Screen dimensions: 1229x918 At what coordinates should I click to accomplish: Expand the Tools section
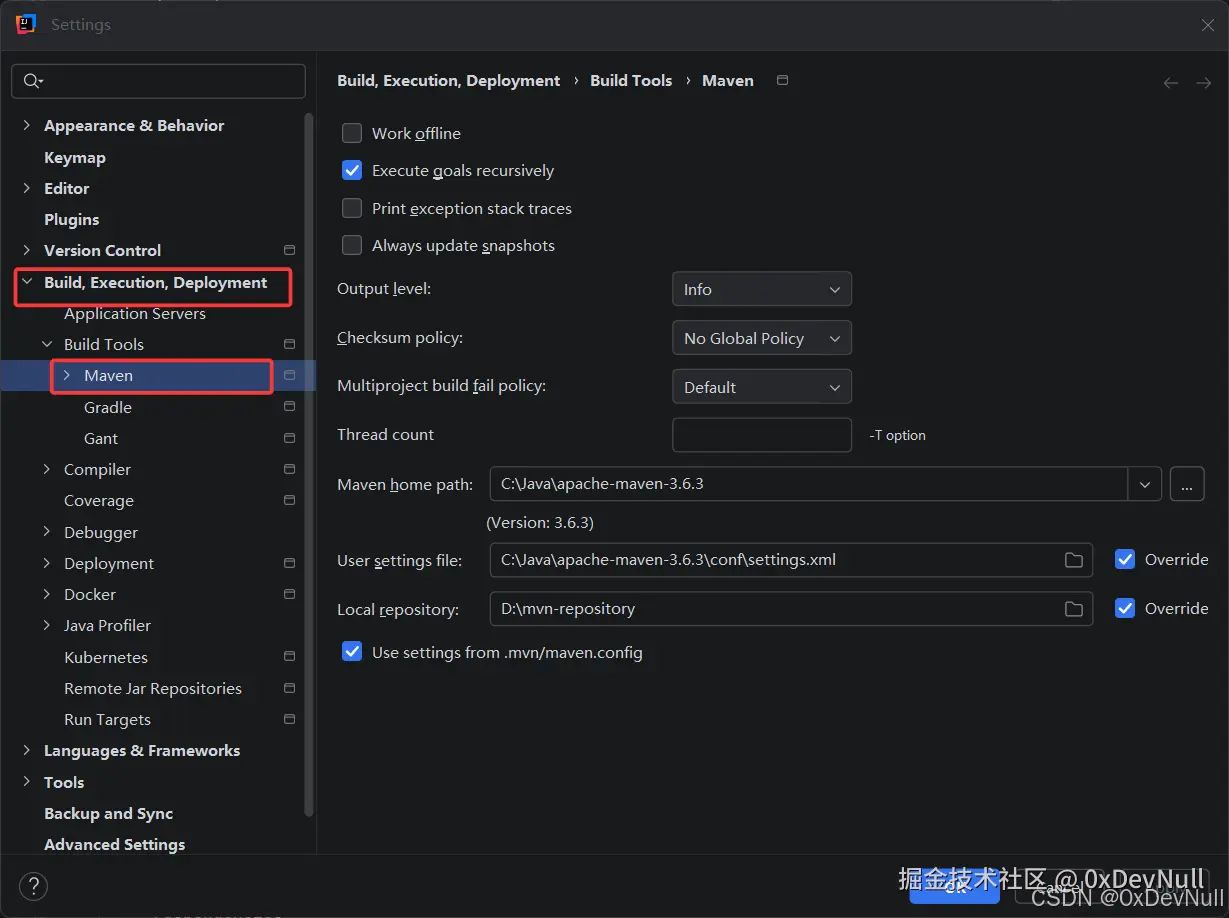[x=27, y=782]
